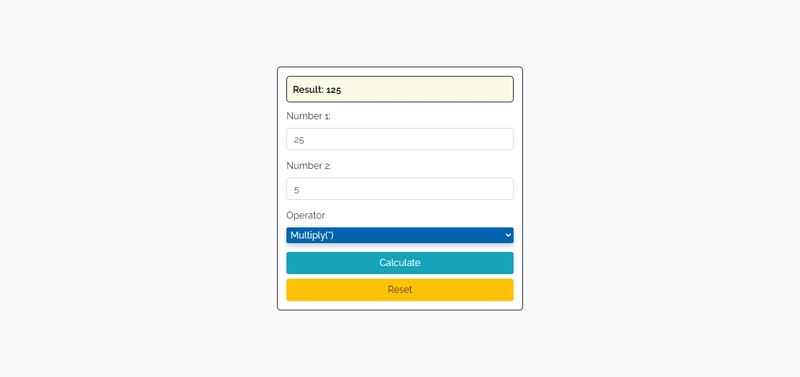Open the Multiply(*) operator dropdown
The image size is (800, 377).
click(x=399, y=235)
